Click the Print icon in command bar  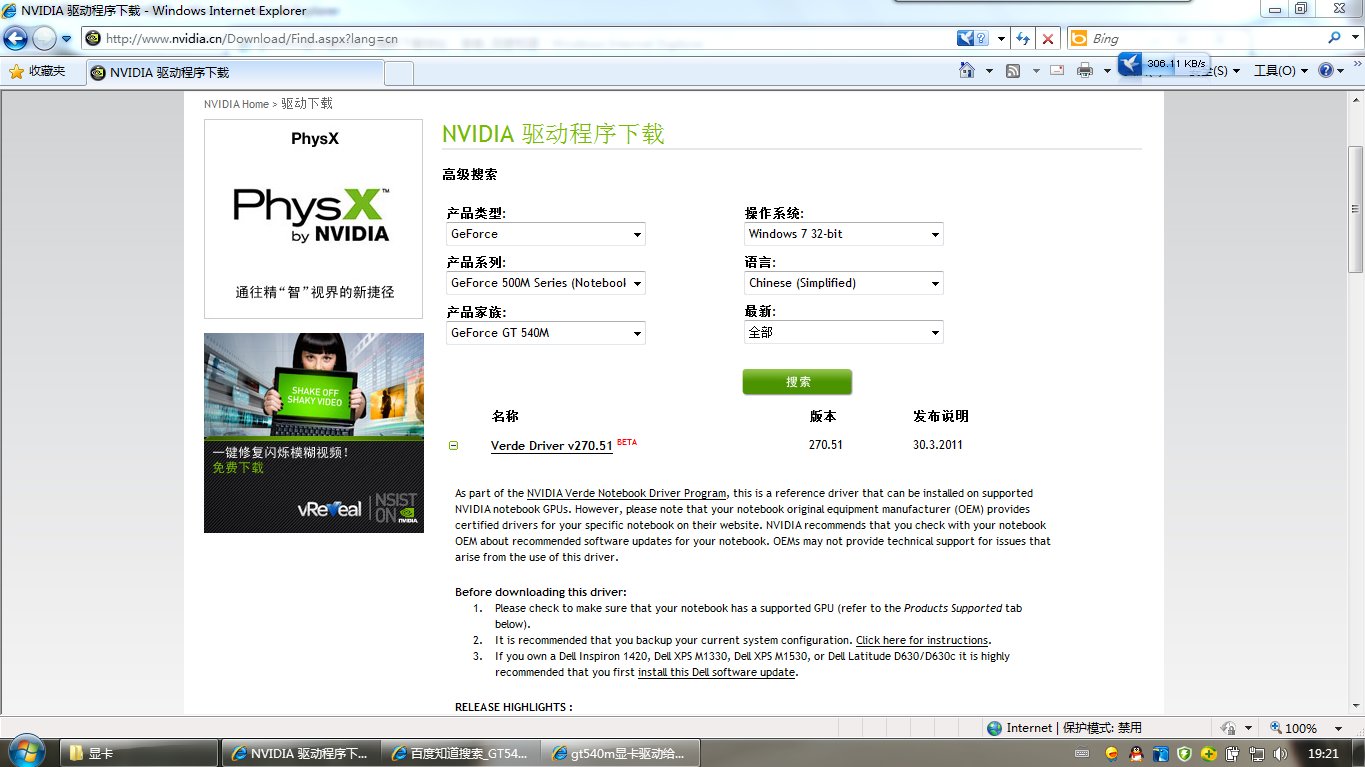(x=1085, y=71)
